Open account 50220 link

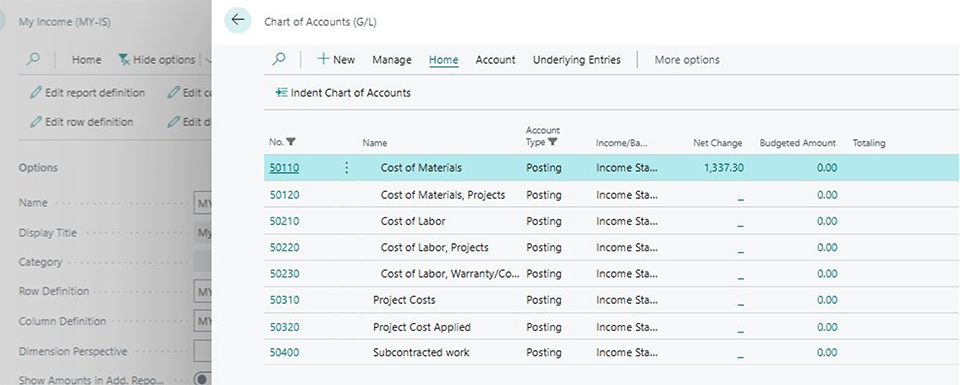[x=285, y=247]
